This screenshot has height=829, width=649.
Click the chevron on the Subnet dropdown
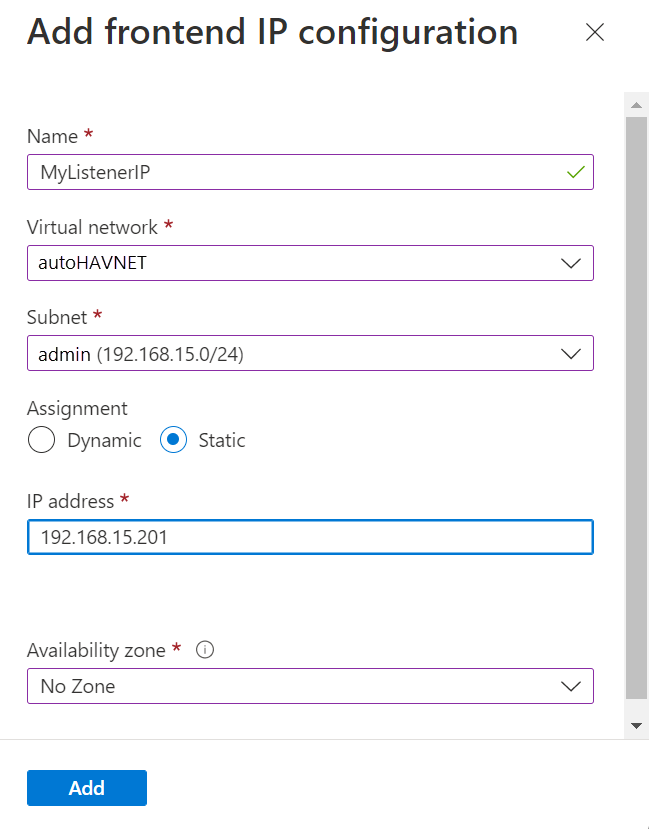click(x=571, y=353)
